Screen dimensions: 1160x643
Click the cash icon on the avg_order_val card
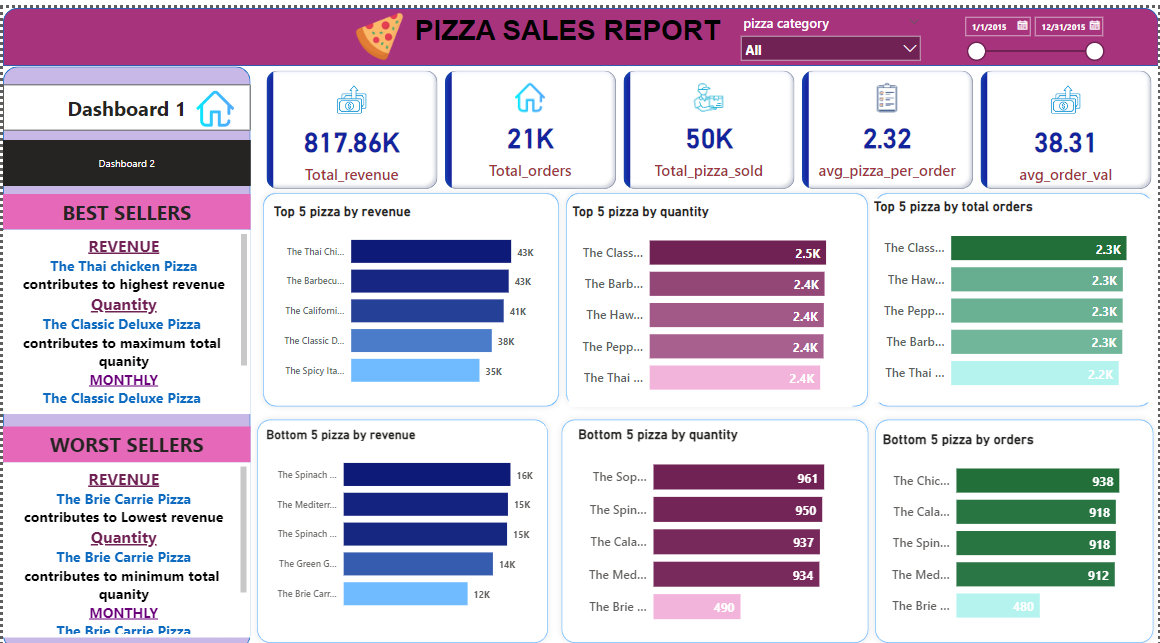pos(1064,98)
